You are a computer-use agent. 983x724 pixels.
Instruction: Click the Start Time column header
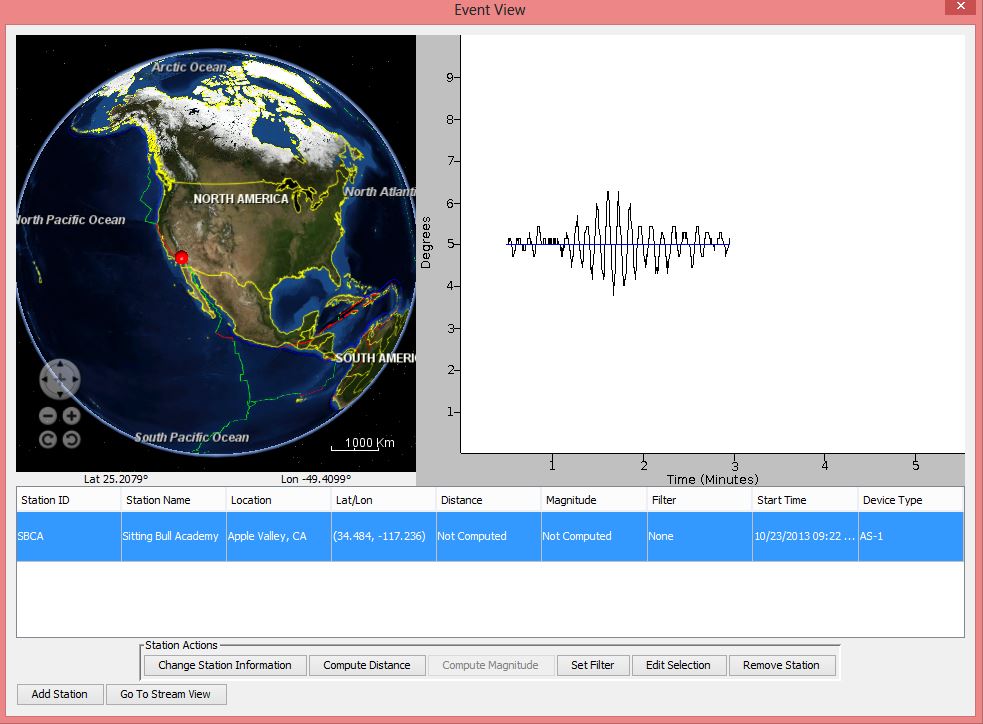804,500
